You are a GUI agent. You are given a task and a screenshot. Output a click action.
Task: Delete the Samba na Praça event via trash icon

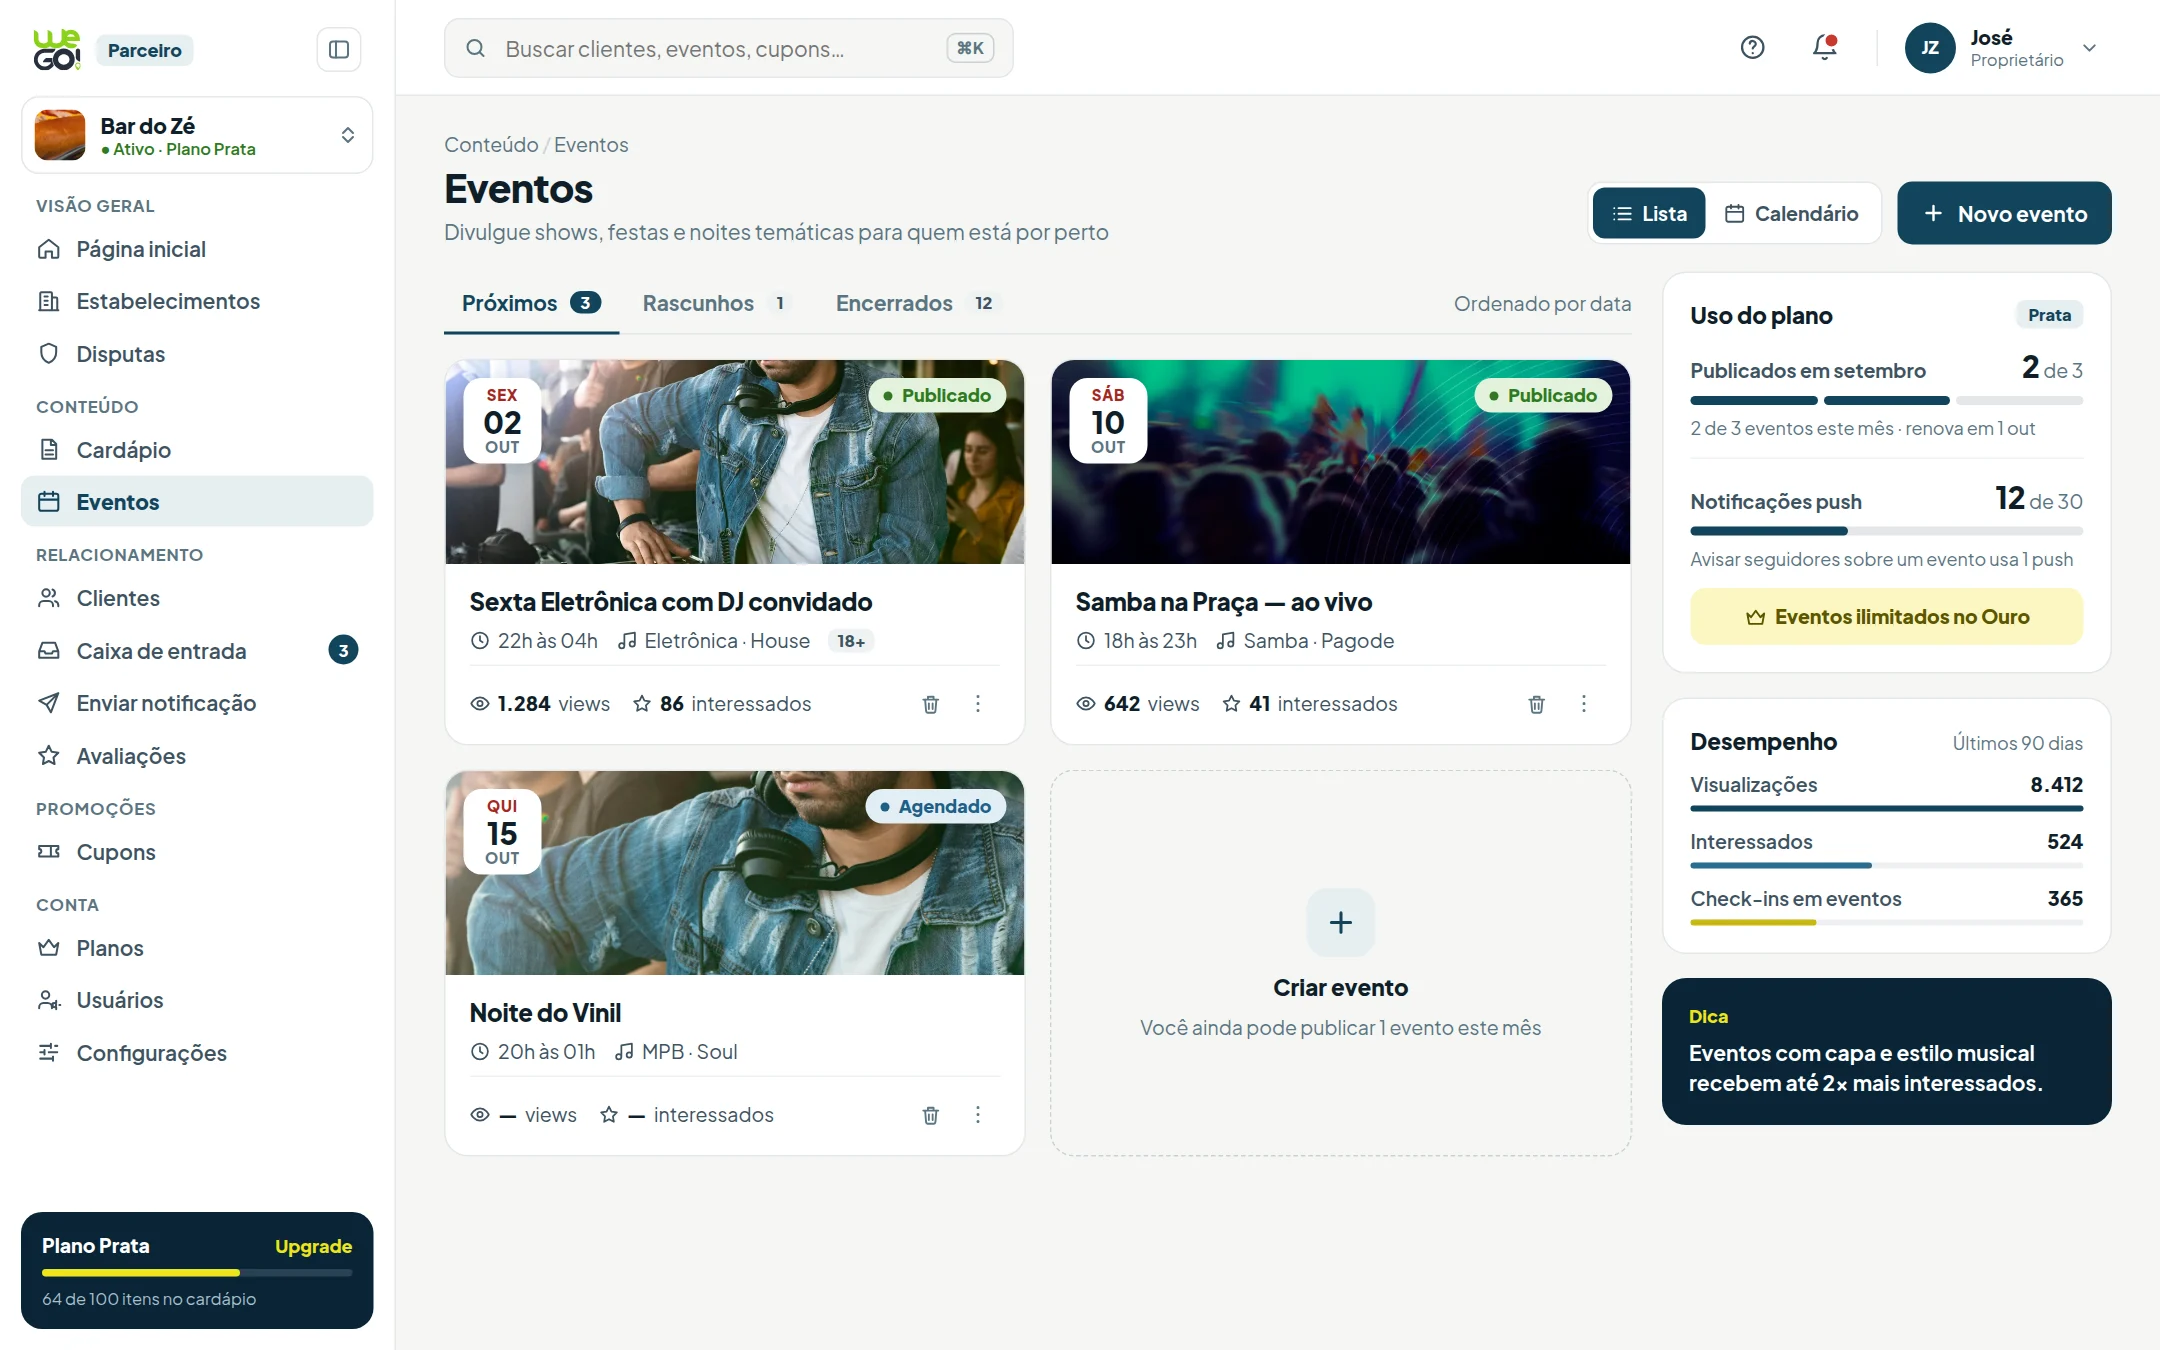(1536, 704)
